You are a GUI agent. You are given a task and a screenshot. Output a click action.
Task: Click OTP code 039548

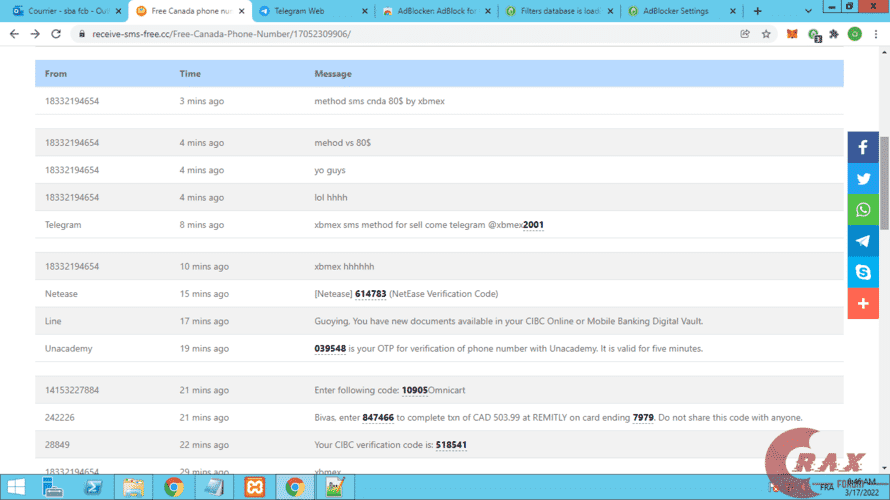330,348
